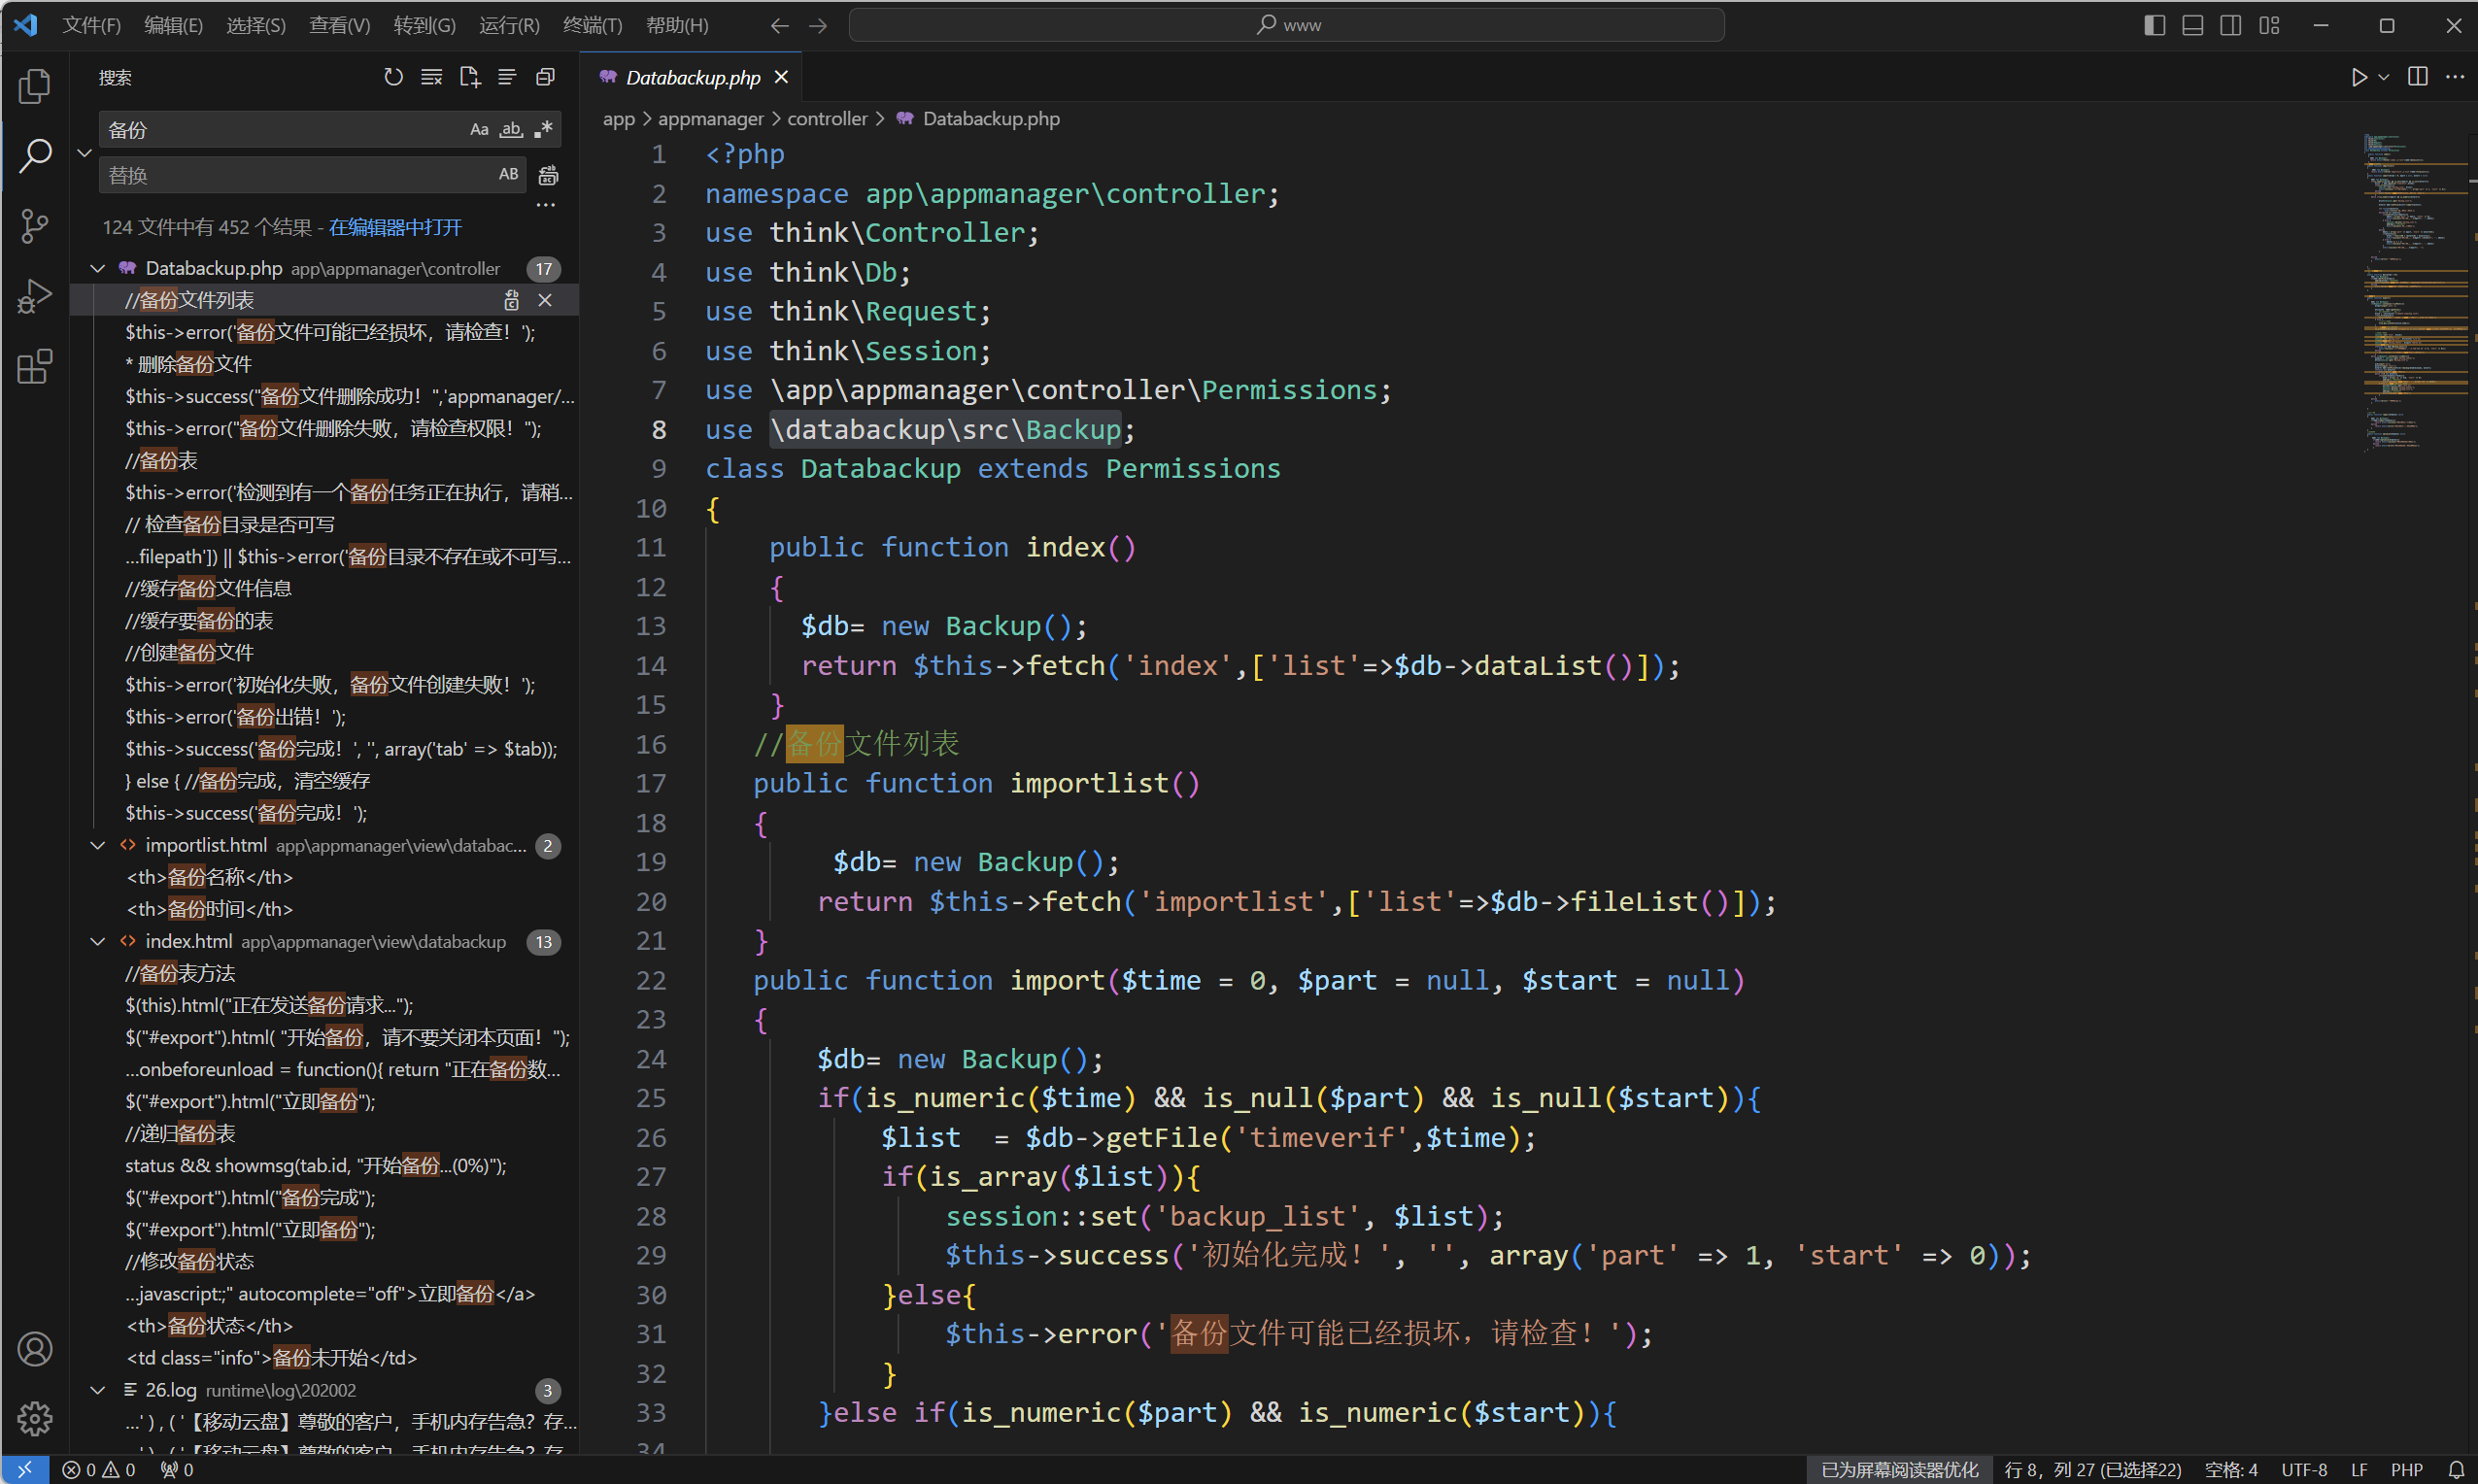Viewport: 2478px width, 1484px height.
Task: Run the PHP file with play icon
Action: pos(2358,77)
